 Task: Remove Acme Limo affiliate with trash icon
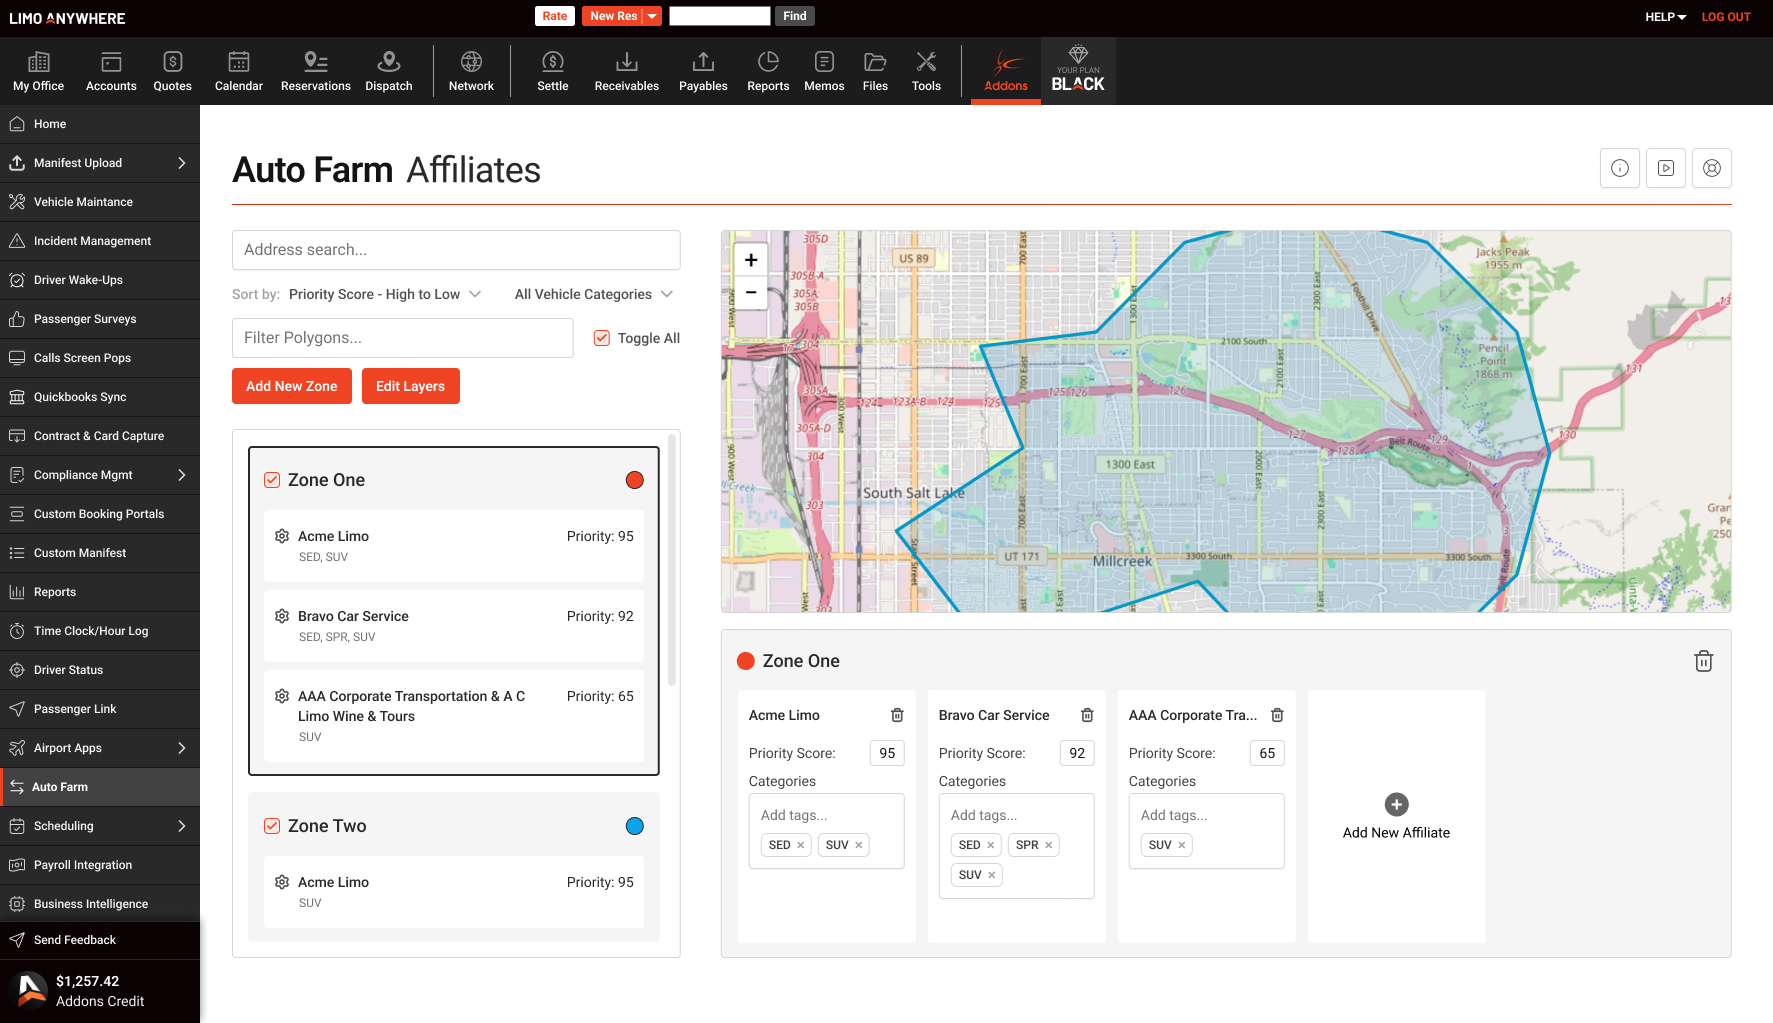[897, 715]
